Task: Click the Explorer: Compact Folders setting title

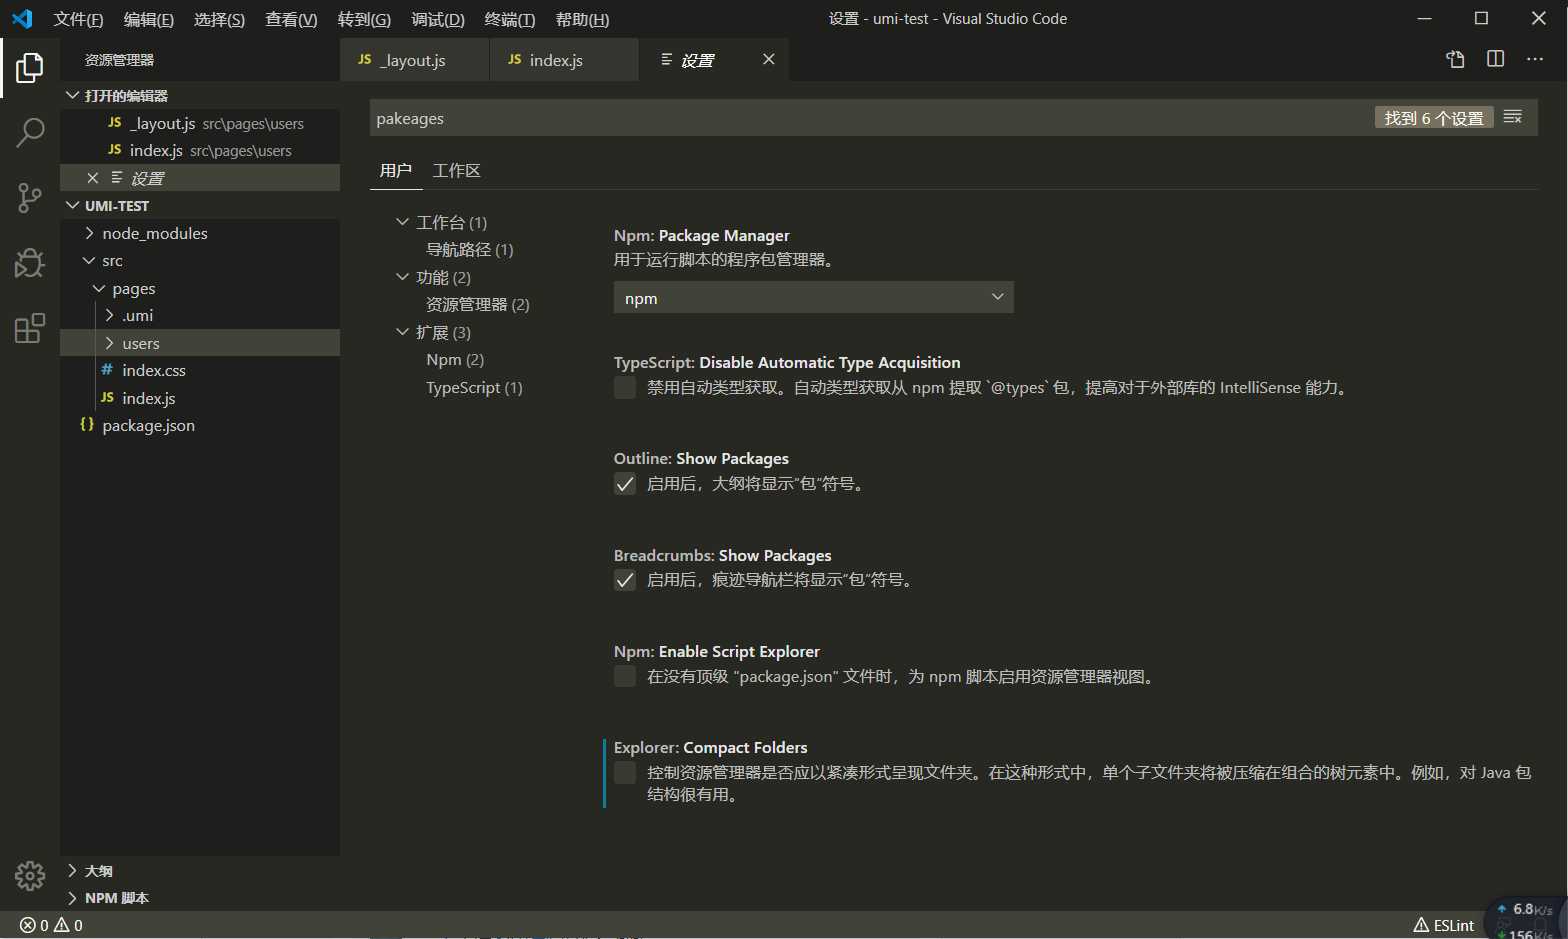Action: click(711, 748)
